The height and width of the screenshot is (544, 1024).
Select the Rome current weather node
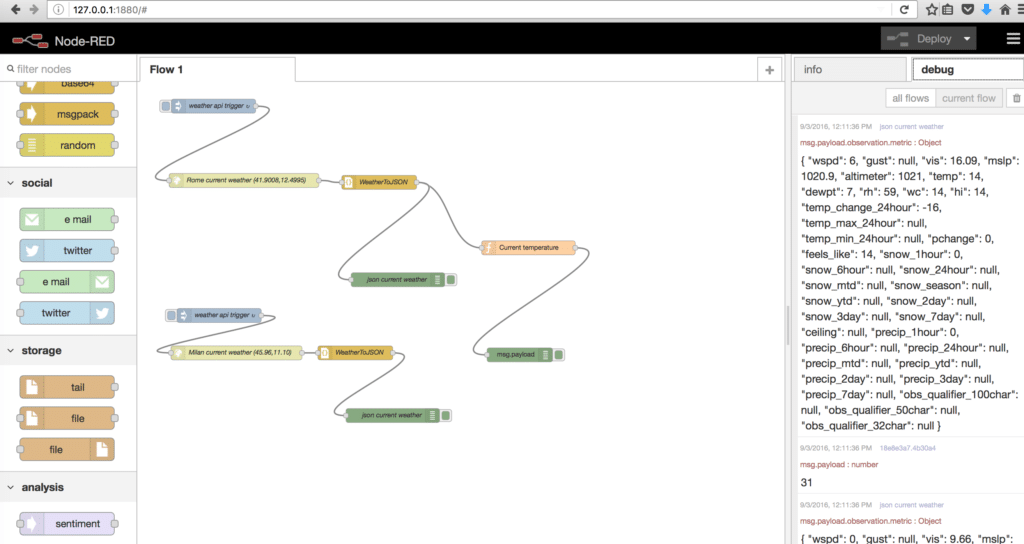pyautogui.click(x=244, y=180)
